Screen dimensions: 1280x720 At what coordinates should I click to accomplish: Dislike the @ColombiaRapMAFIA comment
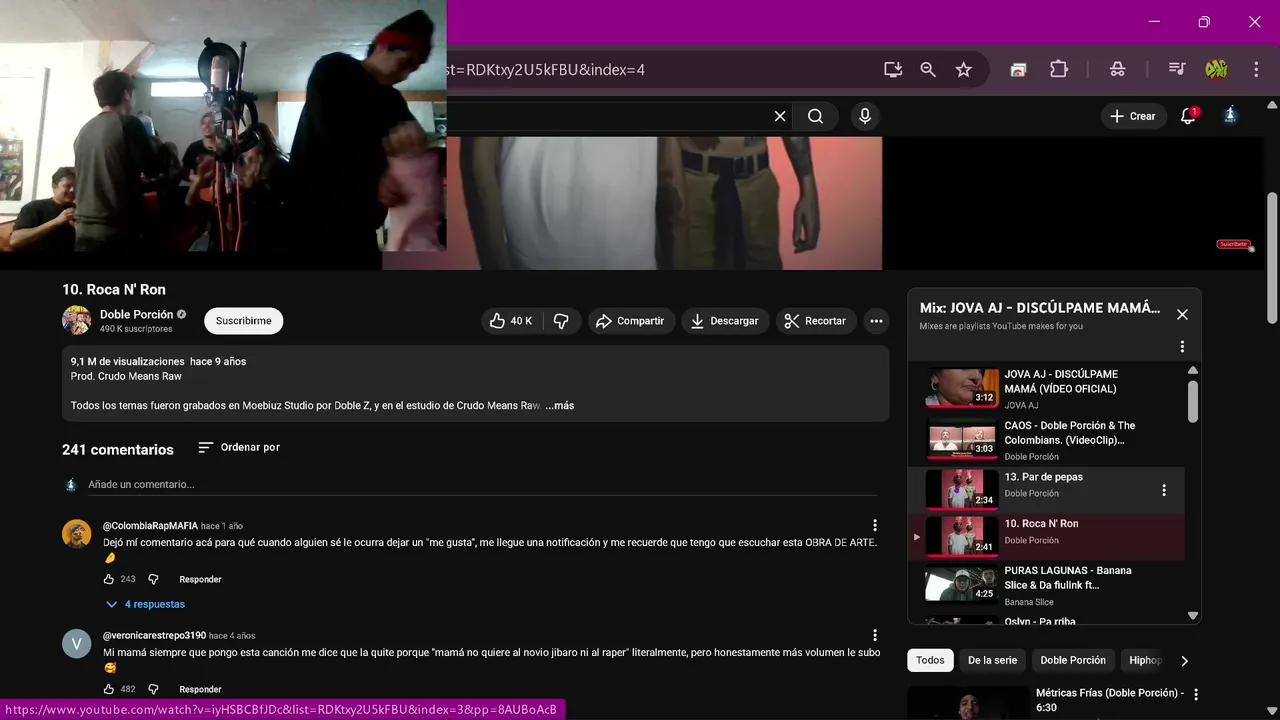(153, 579)
